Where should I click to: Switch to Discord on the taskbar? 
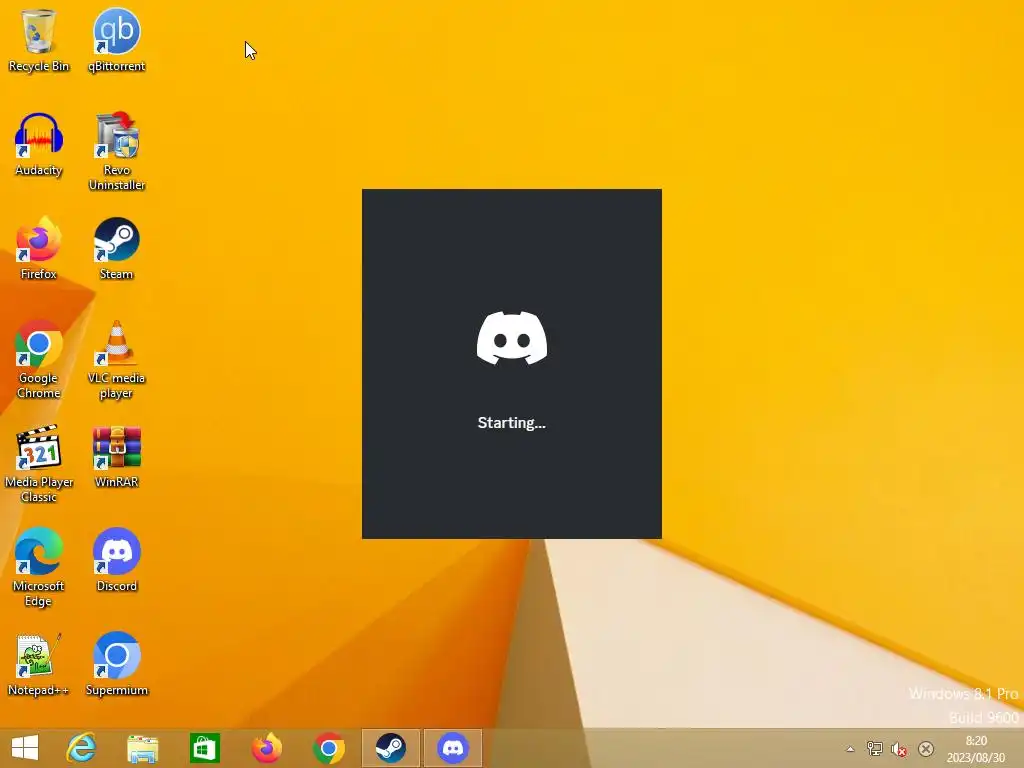(453, 748)
